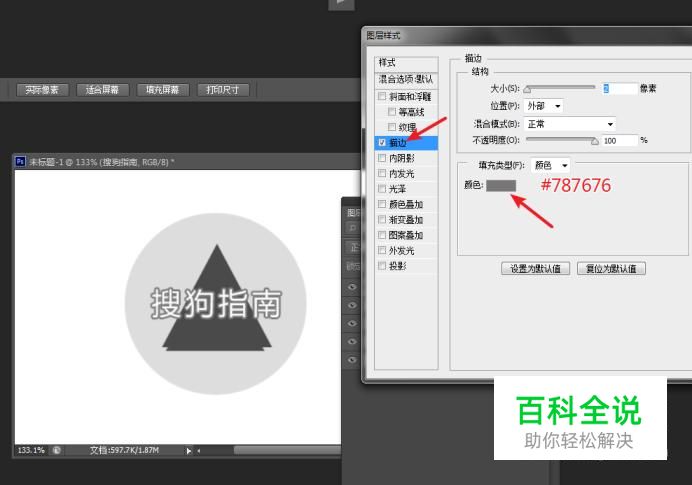Click the 复位为默认值 button
This screenshot has width=692, height=485.
(611, 268)
